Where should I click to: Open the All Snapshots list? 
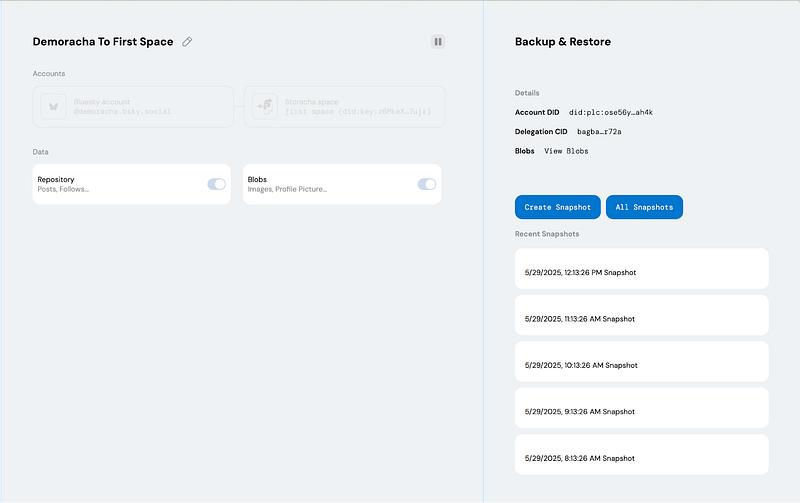coord(644,207)
